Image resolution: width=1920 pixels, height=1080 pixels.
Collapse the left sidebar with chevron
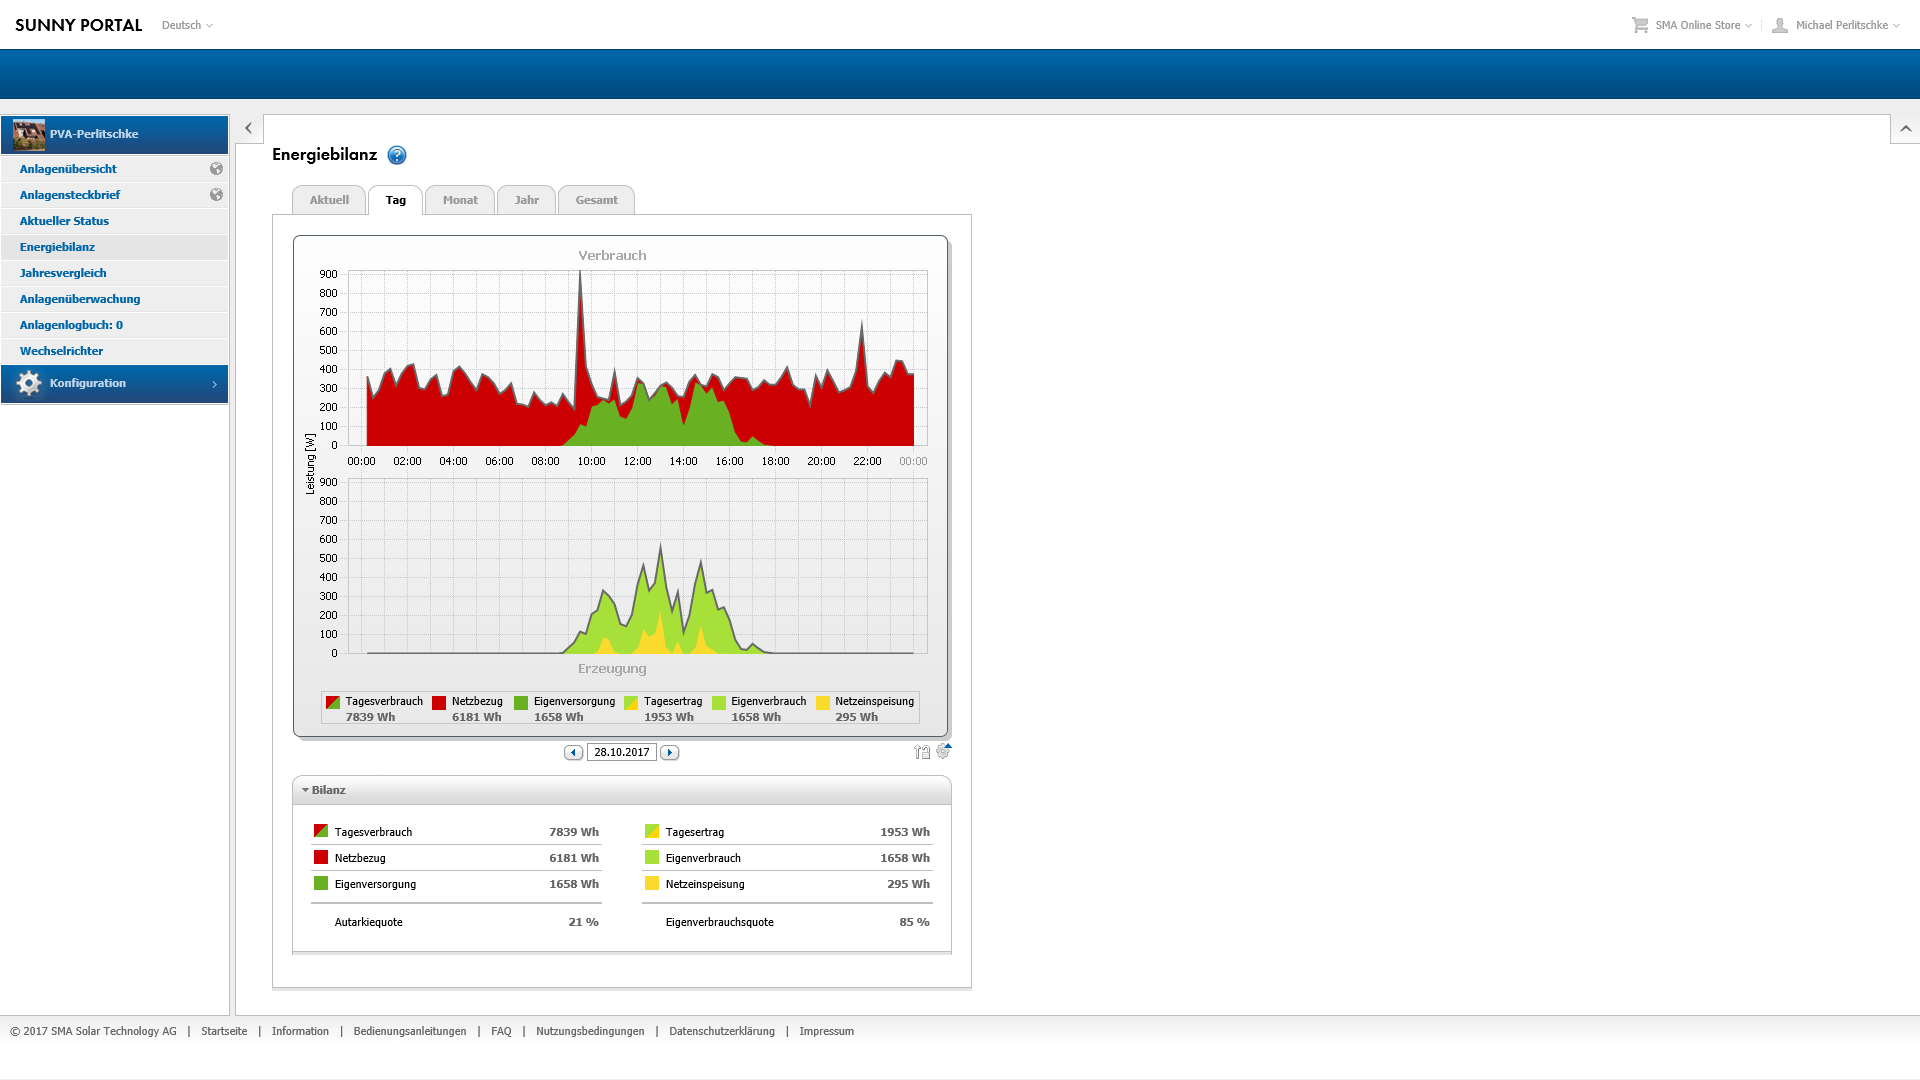click(248, 128)
